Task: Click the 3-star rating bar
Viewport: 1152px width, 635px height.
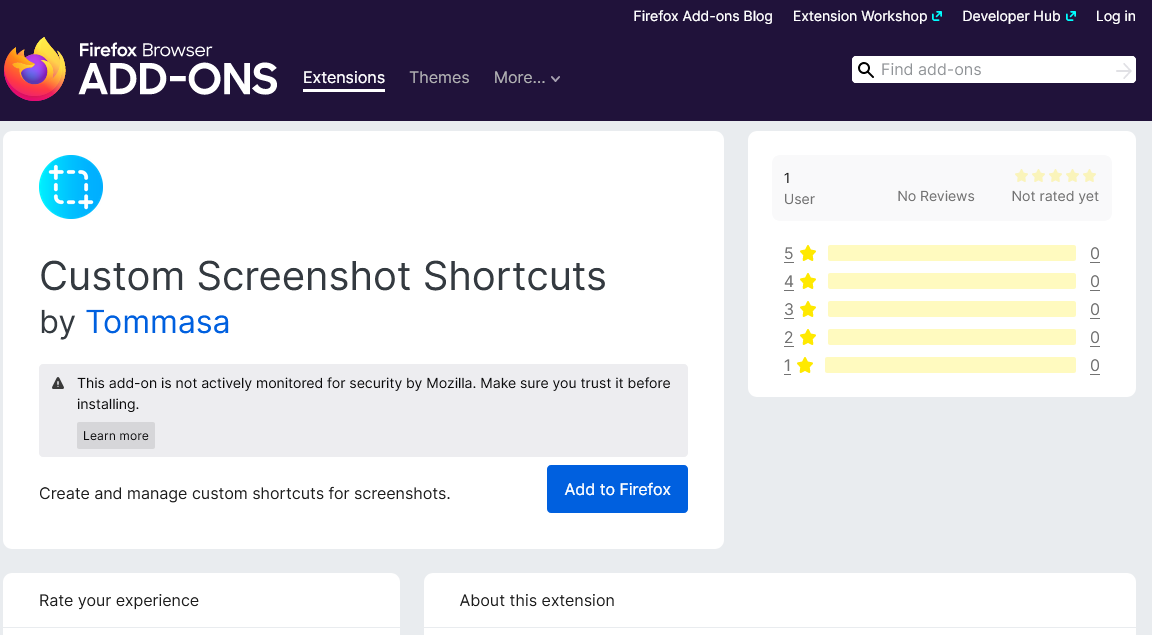Action: (x=951, y=309)
